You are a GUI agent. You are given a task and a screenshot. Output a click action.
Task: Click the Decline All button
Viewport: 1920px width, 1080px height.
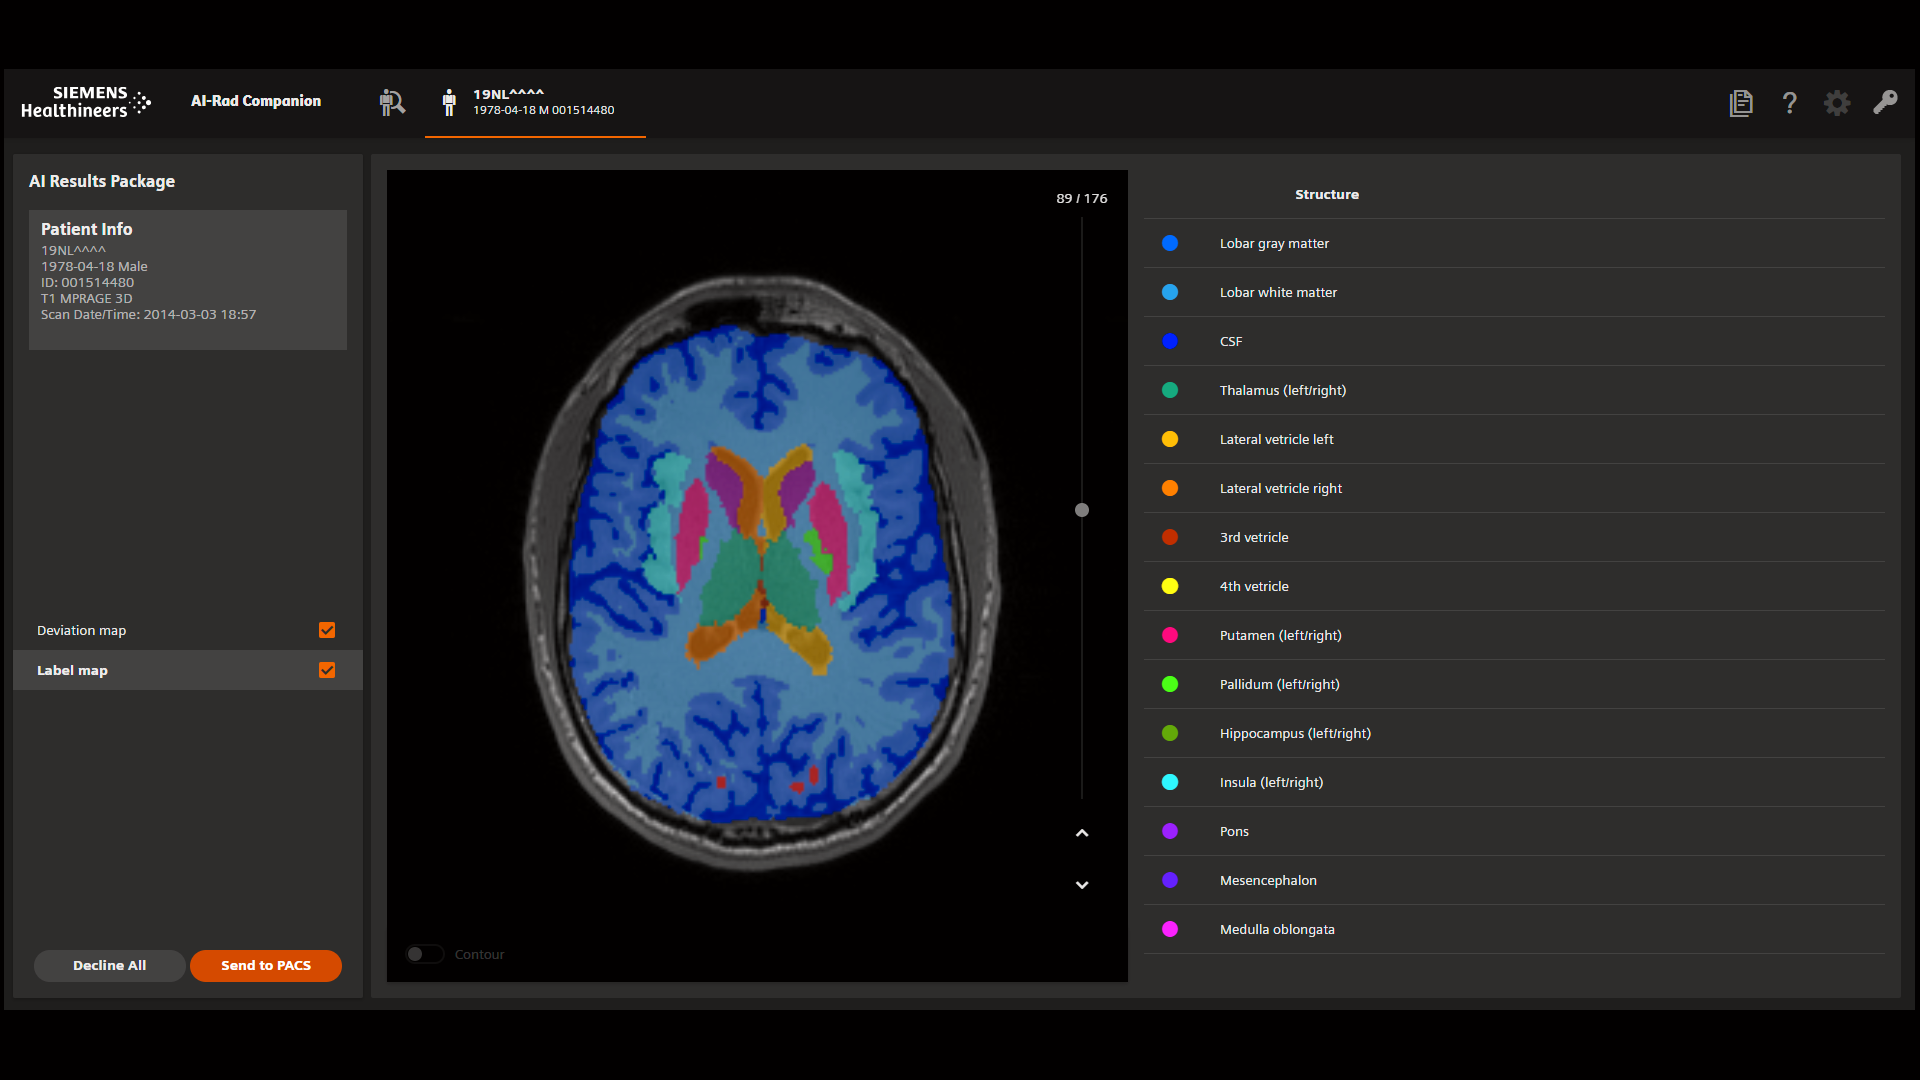click(109, 965)
